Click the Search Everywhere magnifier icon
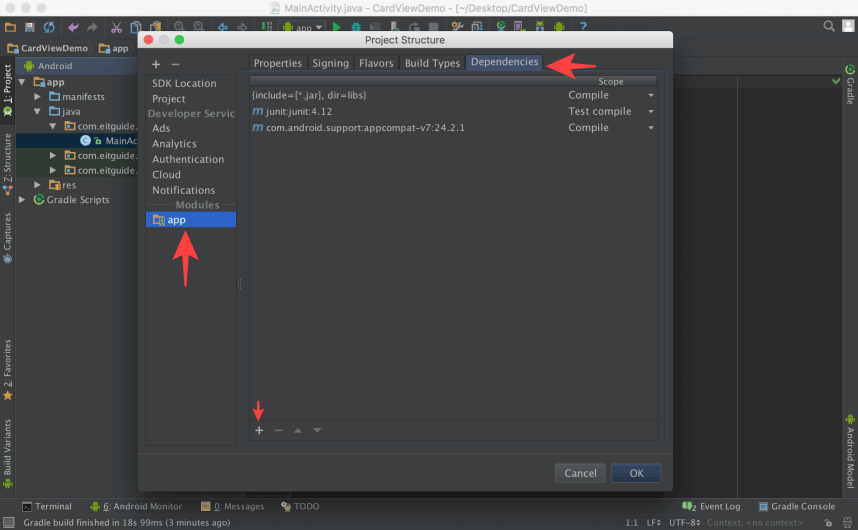Viewport: 858px width, 530px height. tap(829, 26)
